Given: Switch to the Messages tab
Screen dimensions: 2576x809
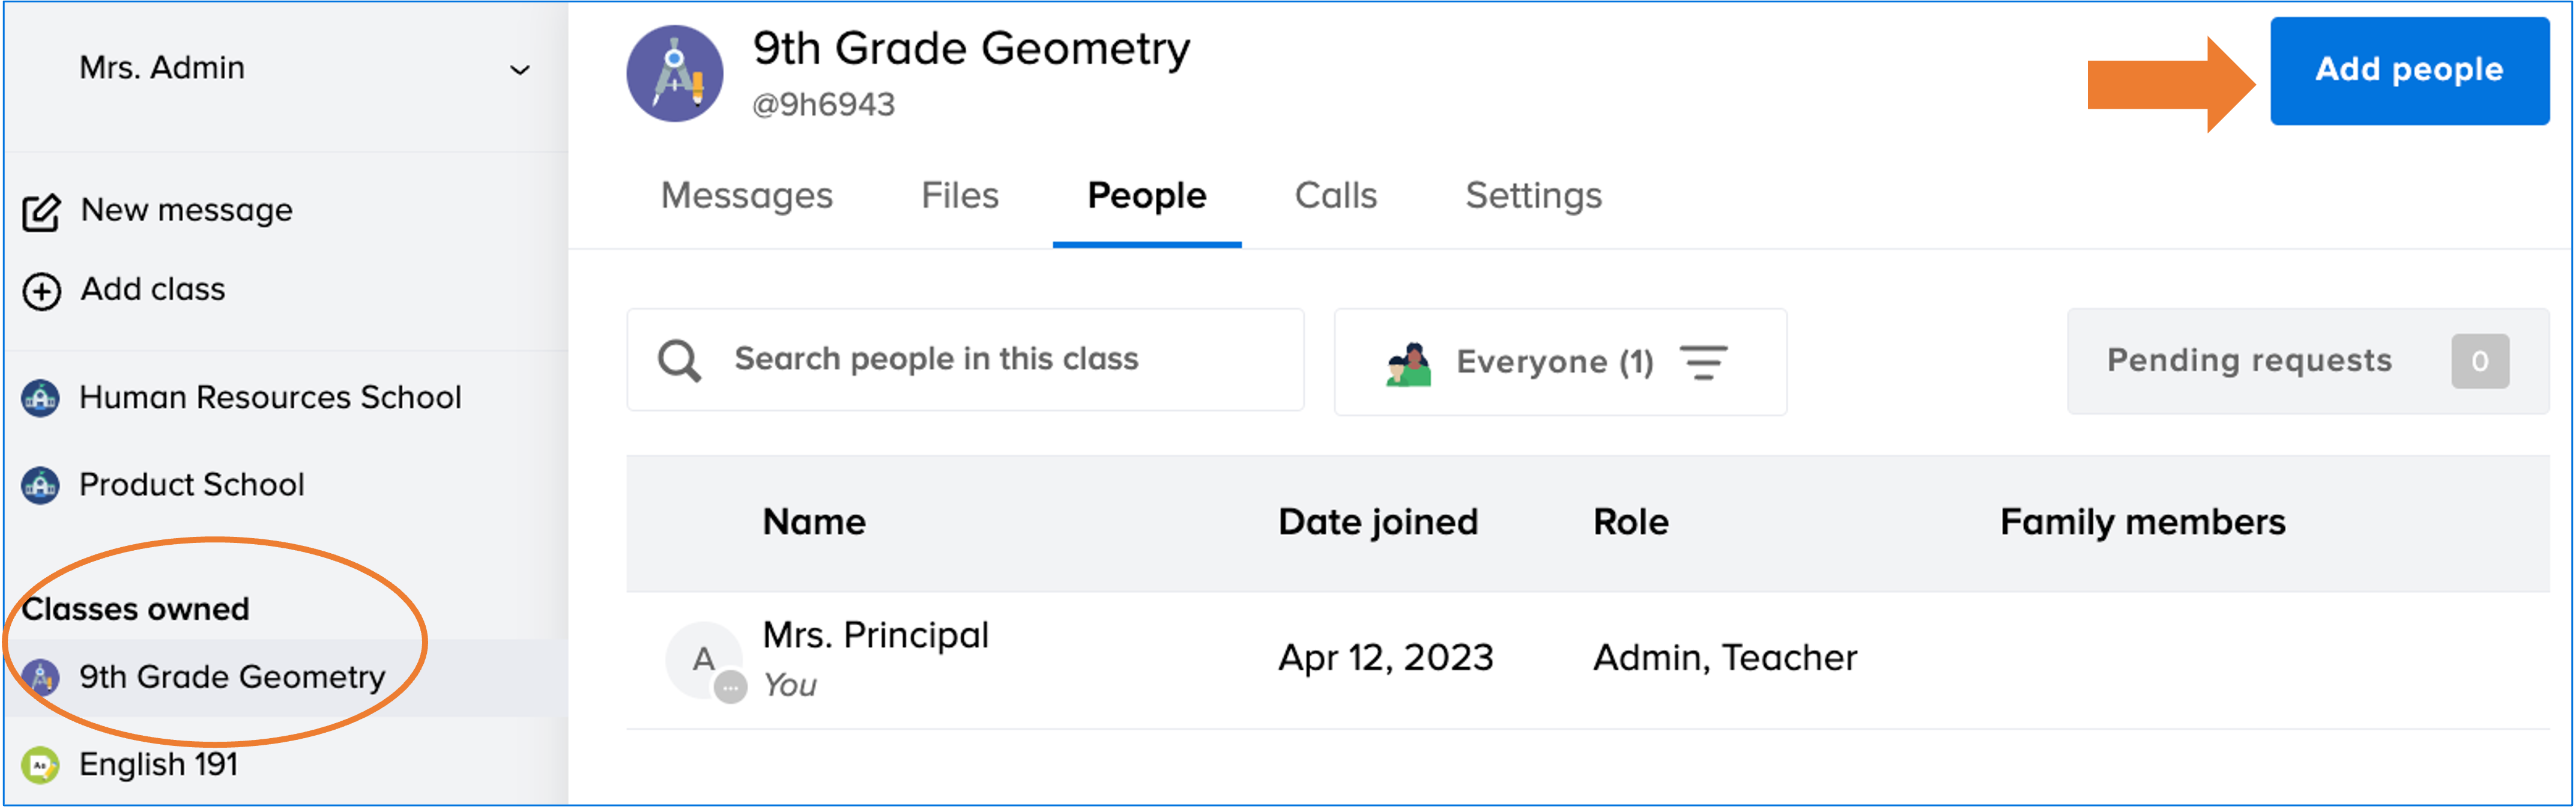Looking at the screenshot, I should (746, 196).
